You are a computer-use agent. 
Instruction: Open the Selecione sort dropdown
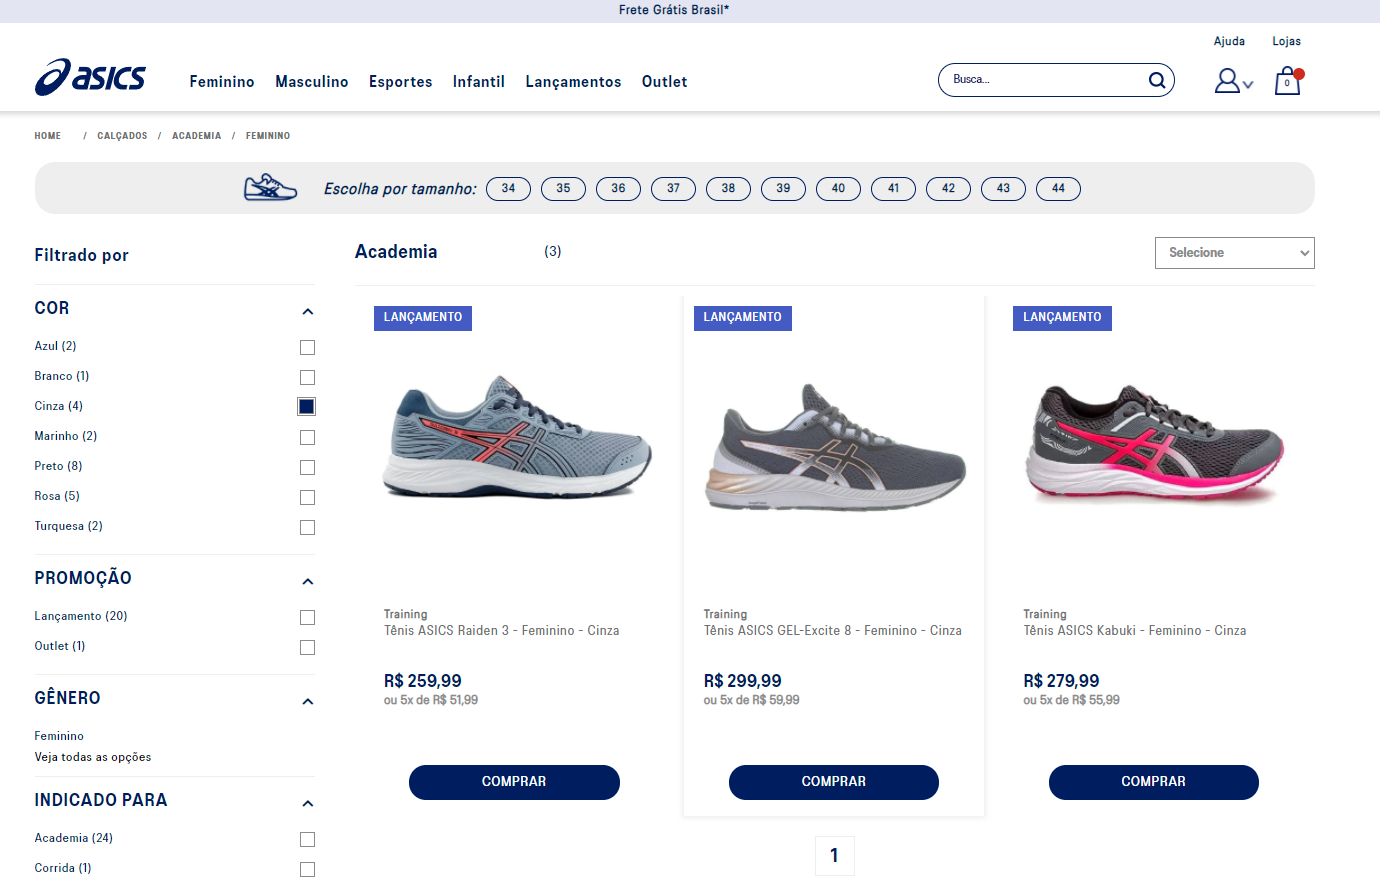coord(1234,253)
